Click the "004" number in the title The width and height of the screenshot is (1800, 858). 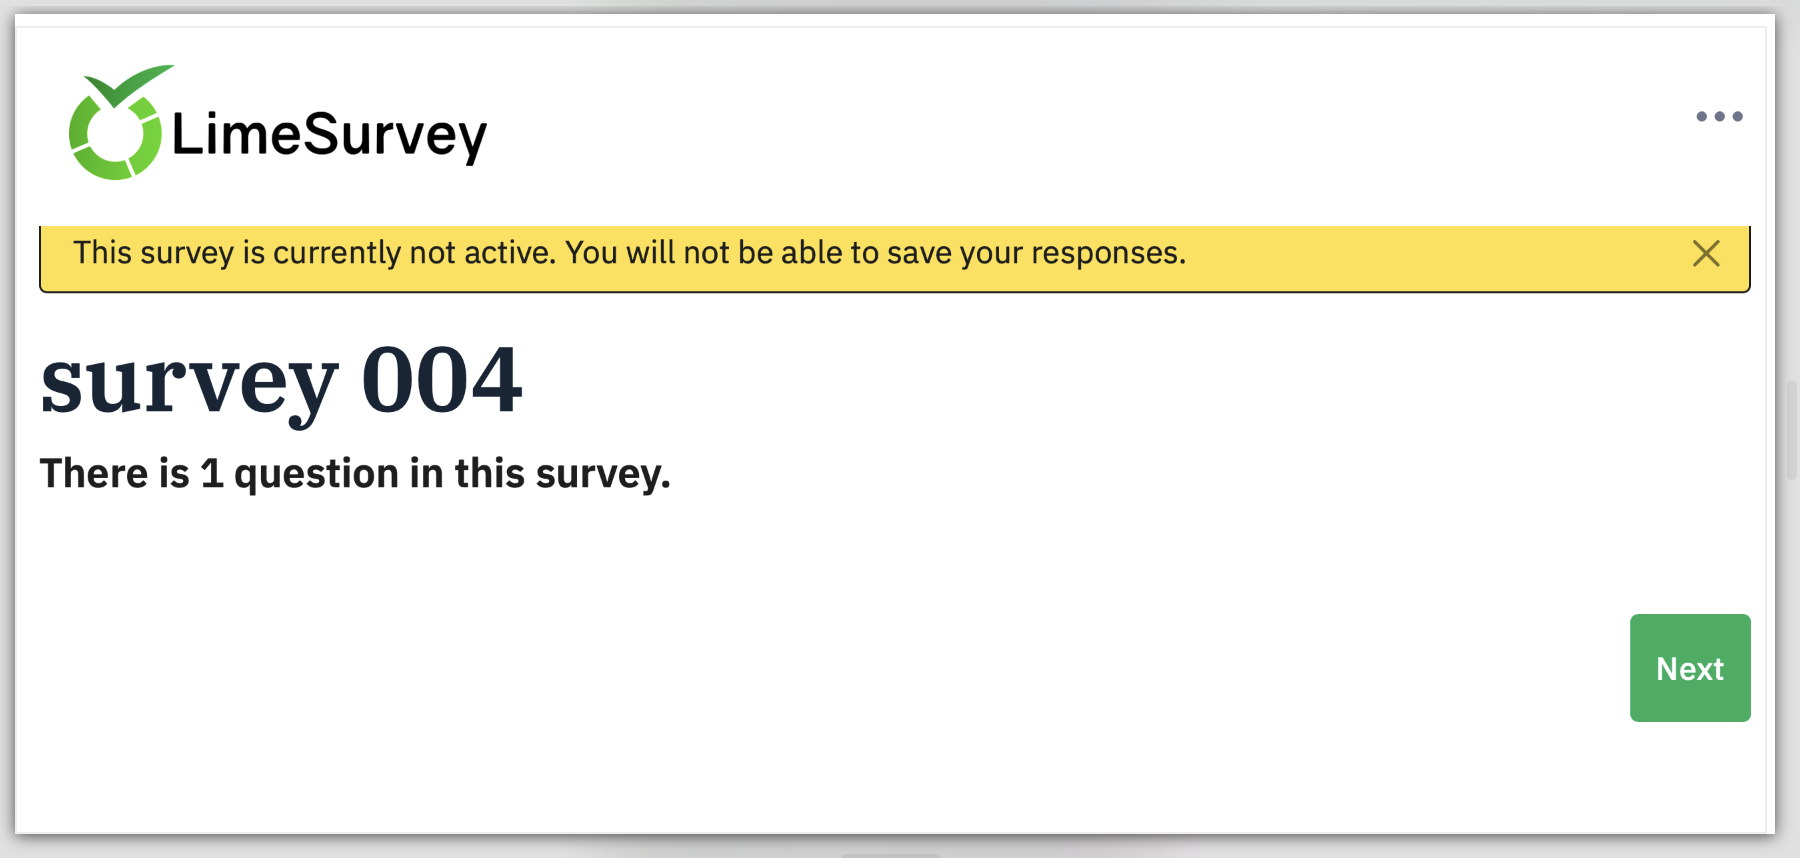(441, 382)
